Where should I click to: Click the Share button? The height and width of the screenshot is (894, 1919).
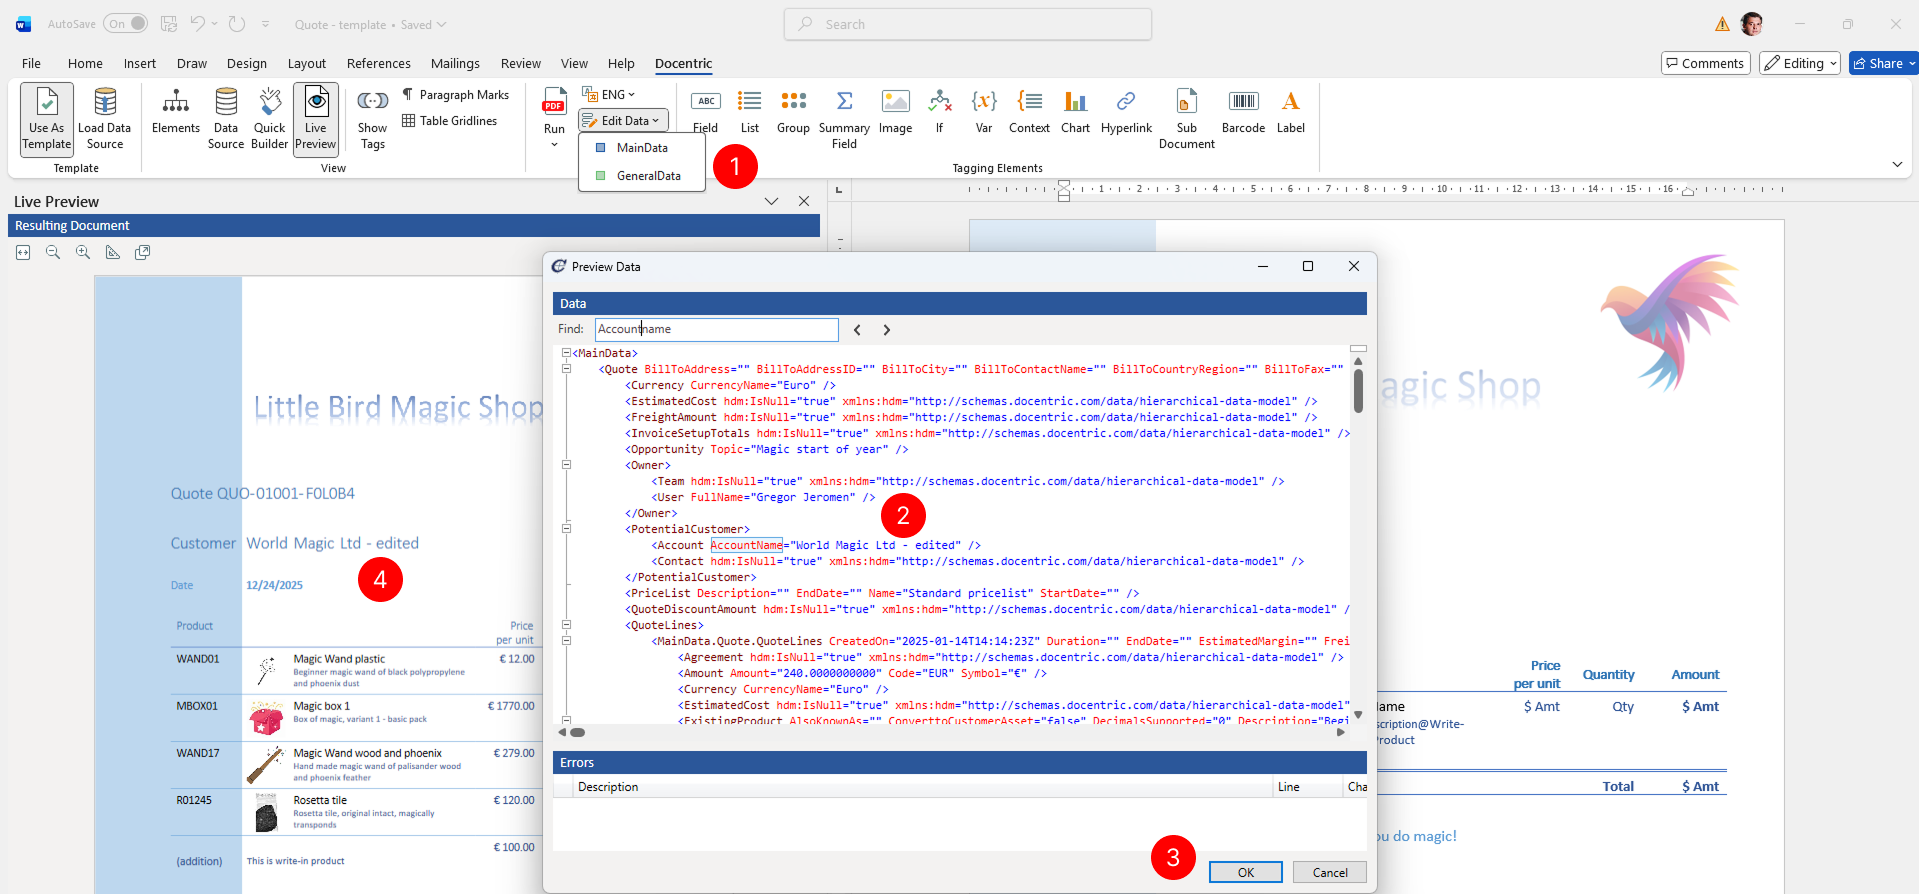click(x=1883, y=63)
